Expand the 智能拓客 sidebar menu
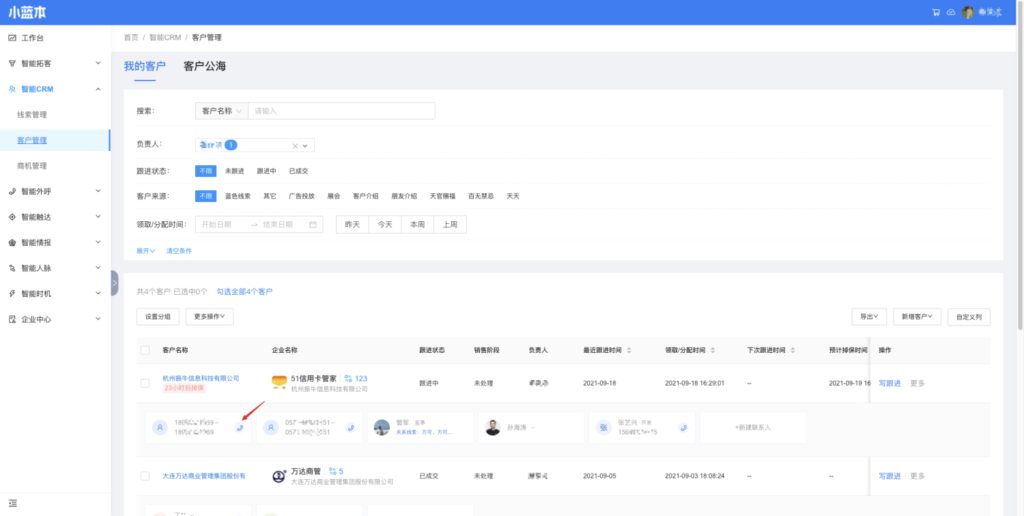Viewport: 1024px width, 516px height. click(55, 63)
